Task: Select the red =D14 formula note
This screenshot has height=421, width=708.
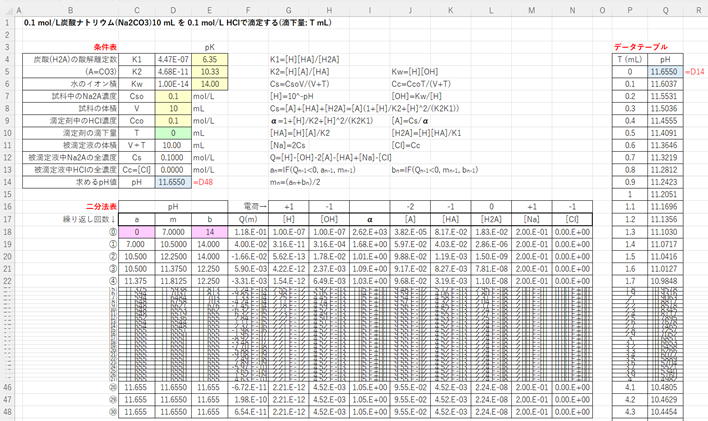Action: (x=694, y=72)
